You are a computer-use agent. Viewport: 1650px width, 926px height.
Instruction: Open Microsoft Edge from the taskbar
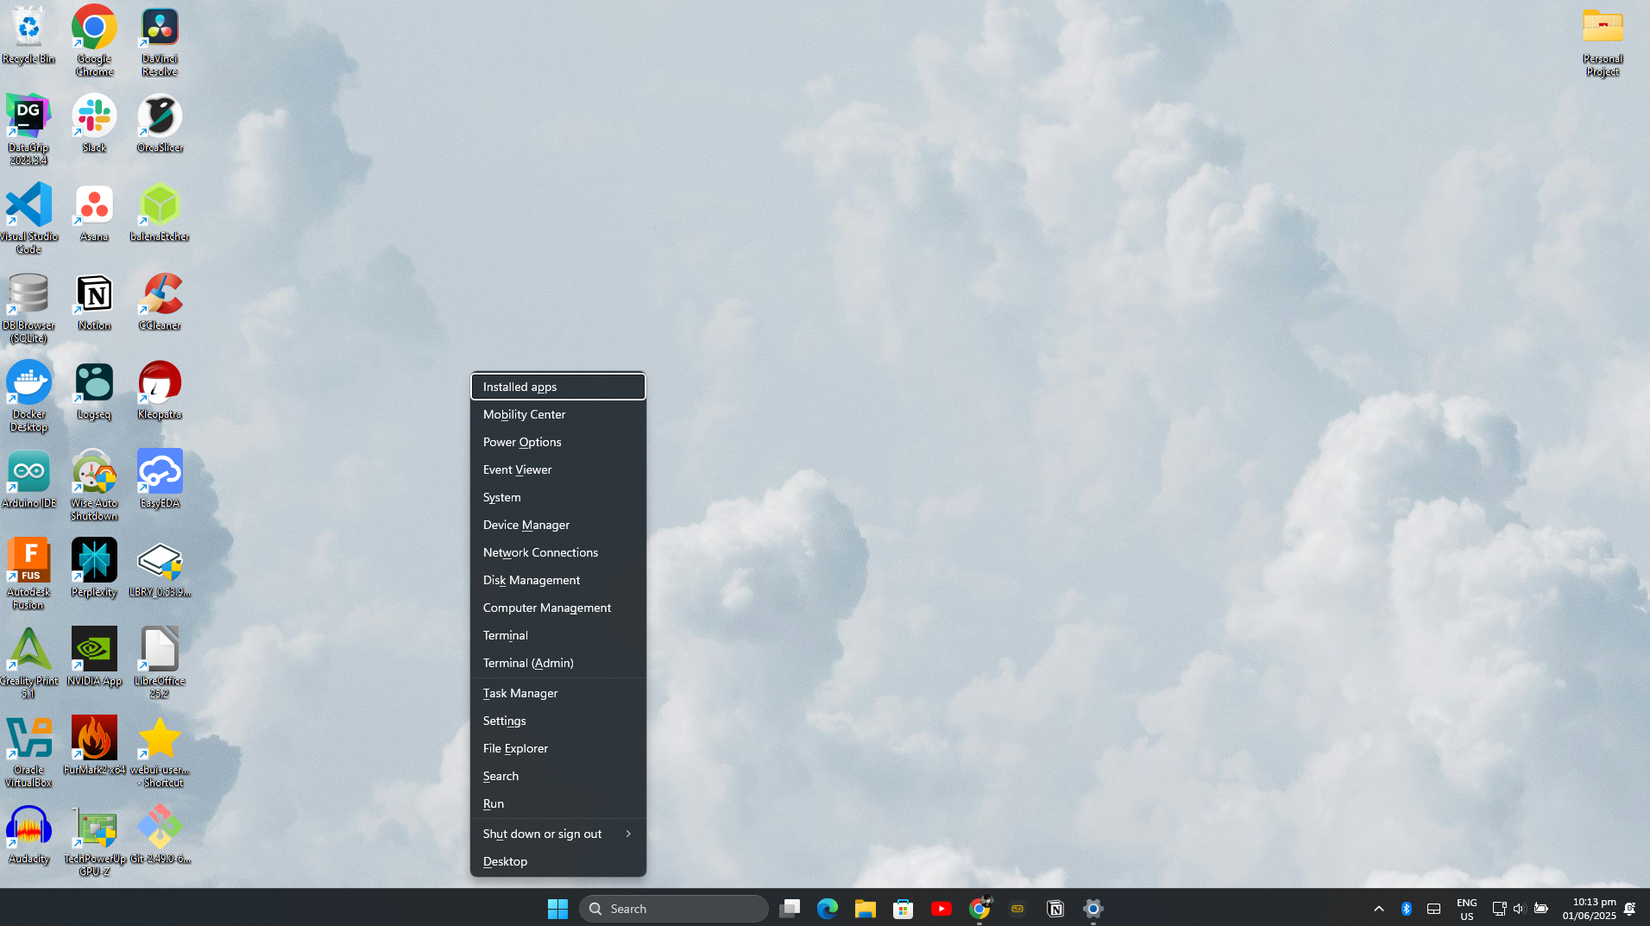point(827,908)
